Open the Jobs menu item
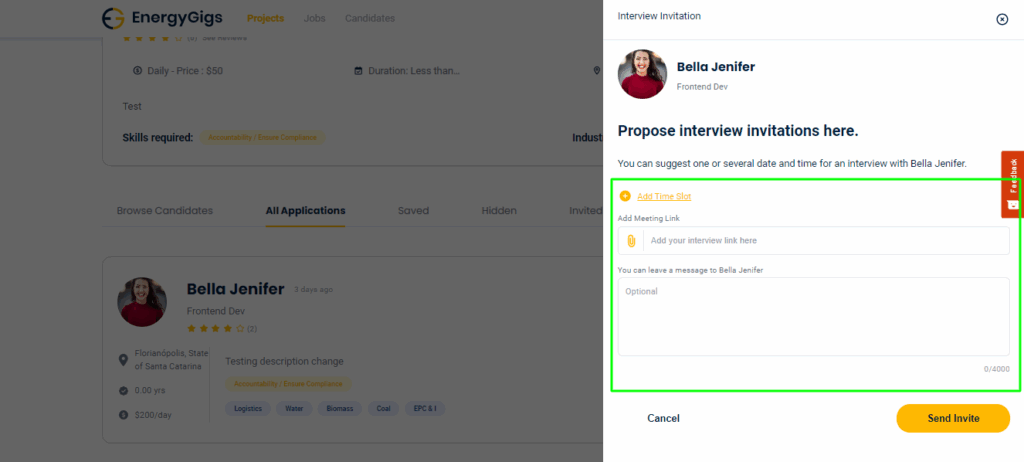Screen dimensions: 1024x462 (x=314, y=18)
